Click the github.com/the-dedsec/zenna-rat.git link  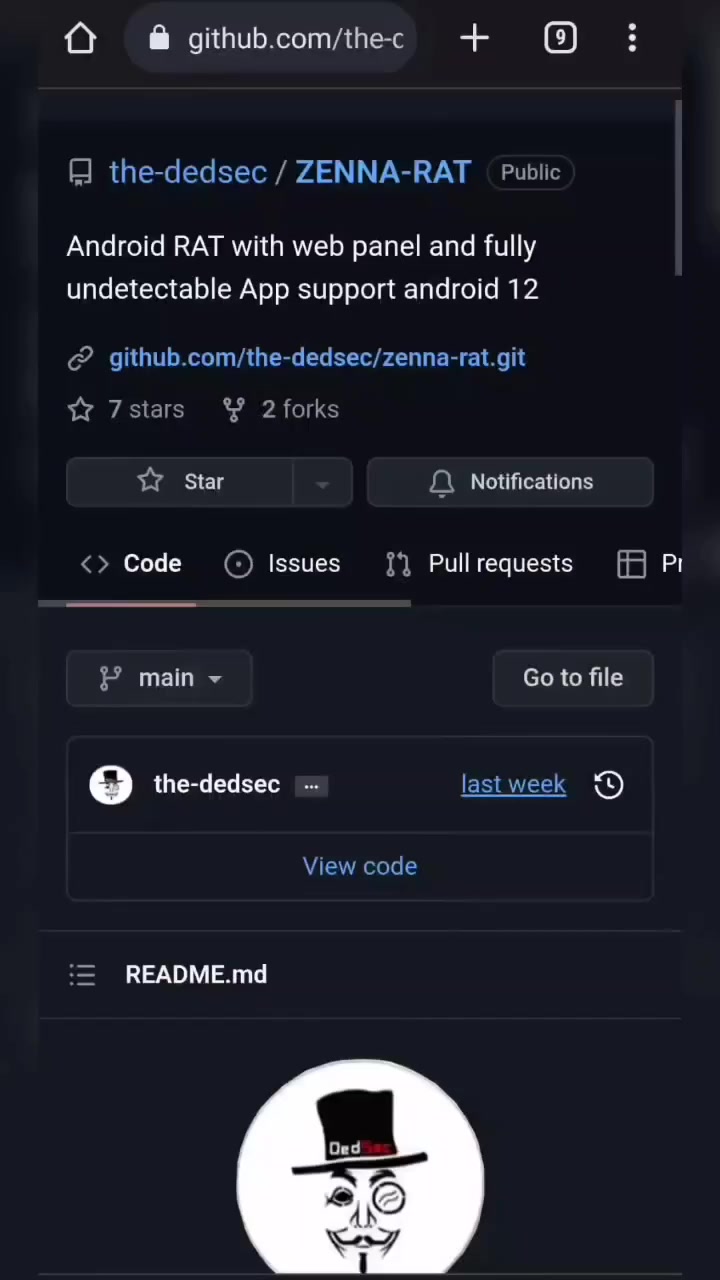coord(317,358)
